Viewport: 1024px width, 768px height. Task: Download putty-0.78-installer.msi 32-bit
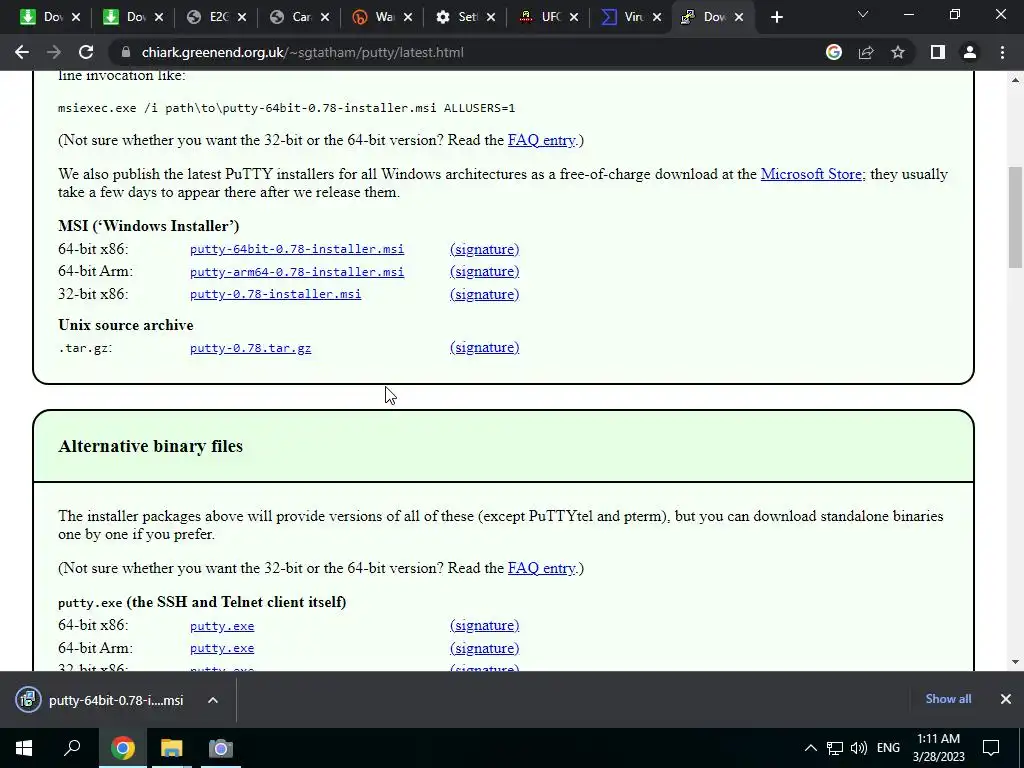point(275,295)
